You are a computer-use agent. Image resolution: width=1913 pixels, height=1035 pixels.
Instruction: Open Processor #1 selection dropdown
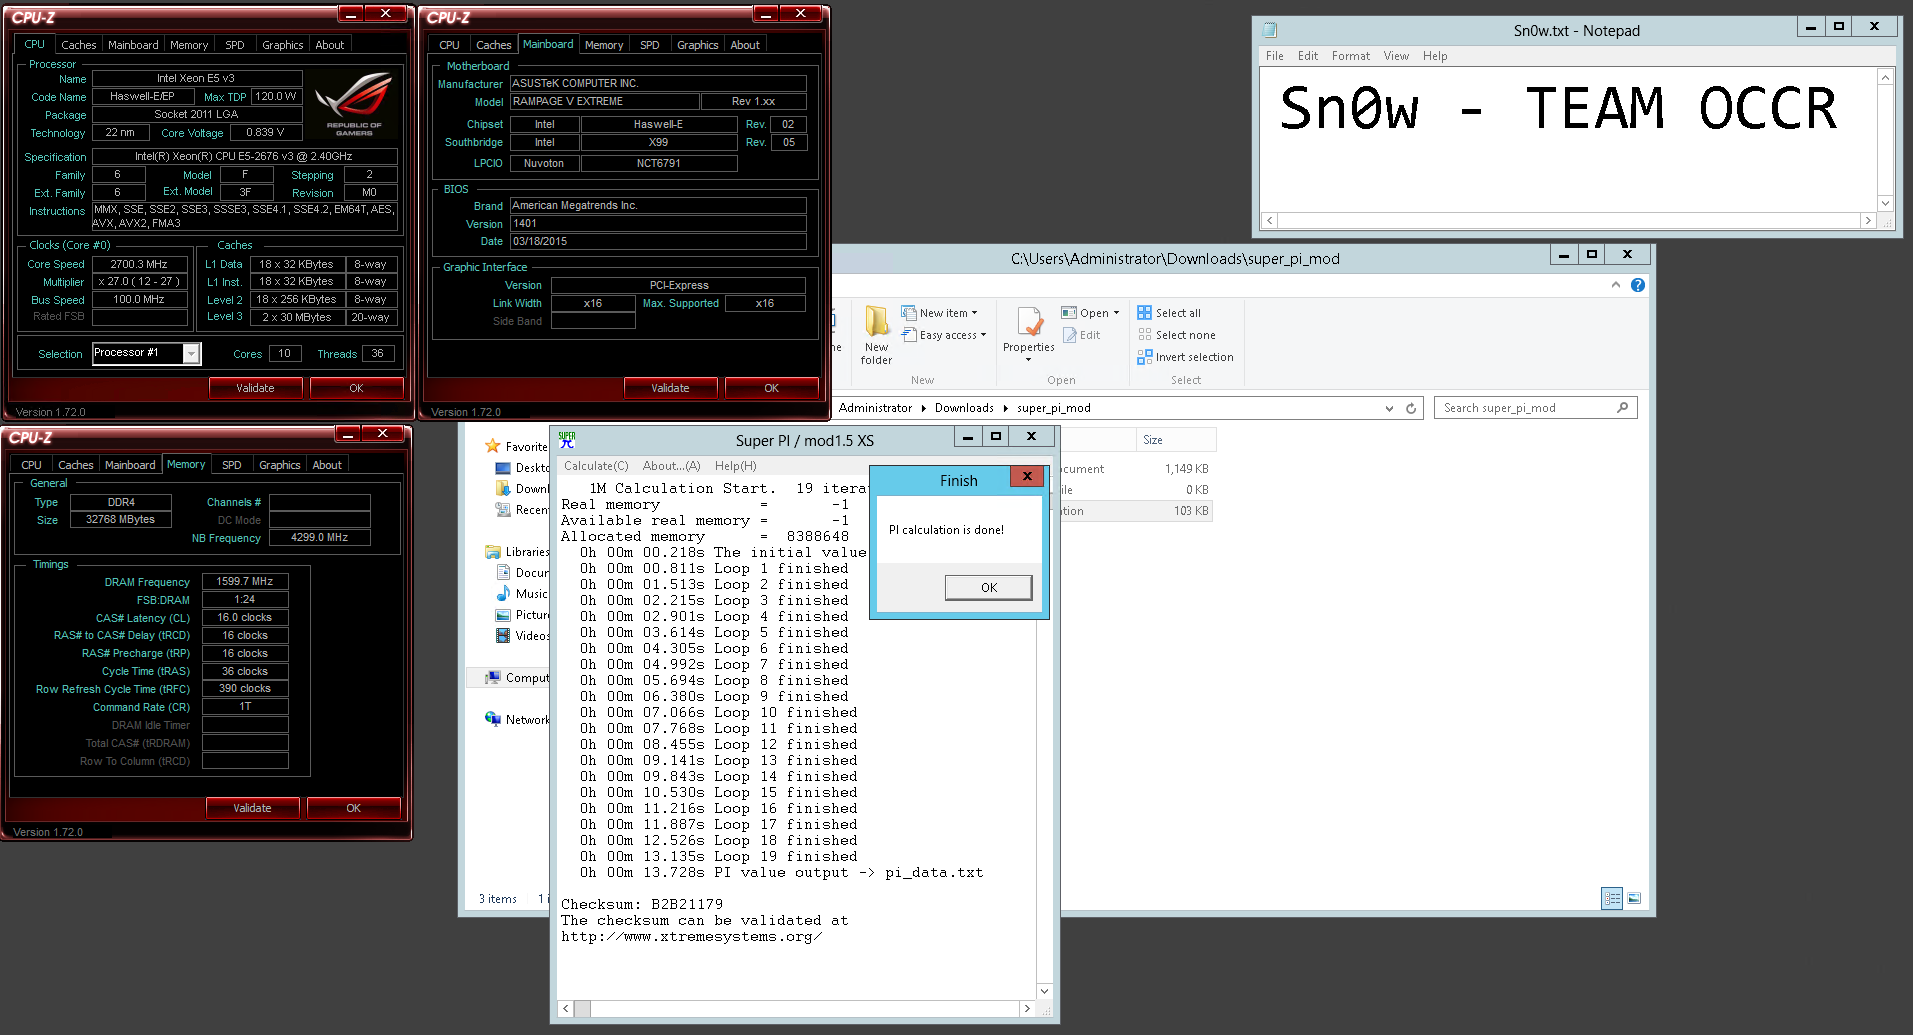[x=191, y=353]
